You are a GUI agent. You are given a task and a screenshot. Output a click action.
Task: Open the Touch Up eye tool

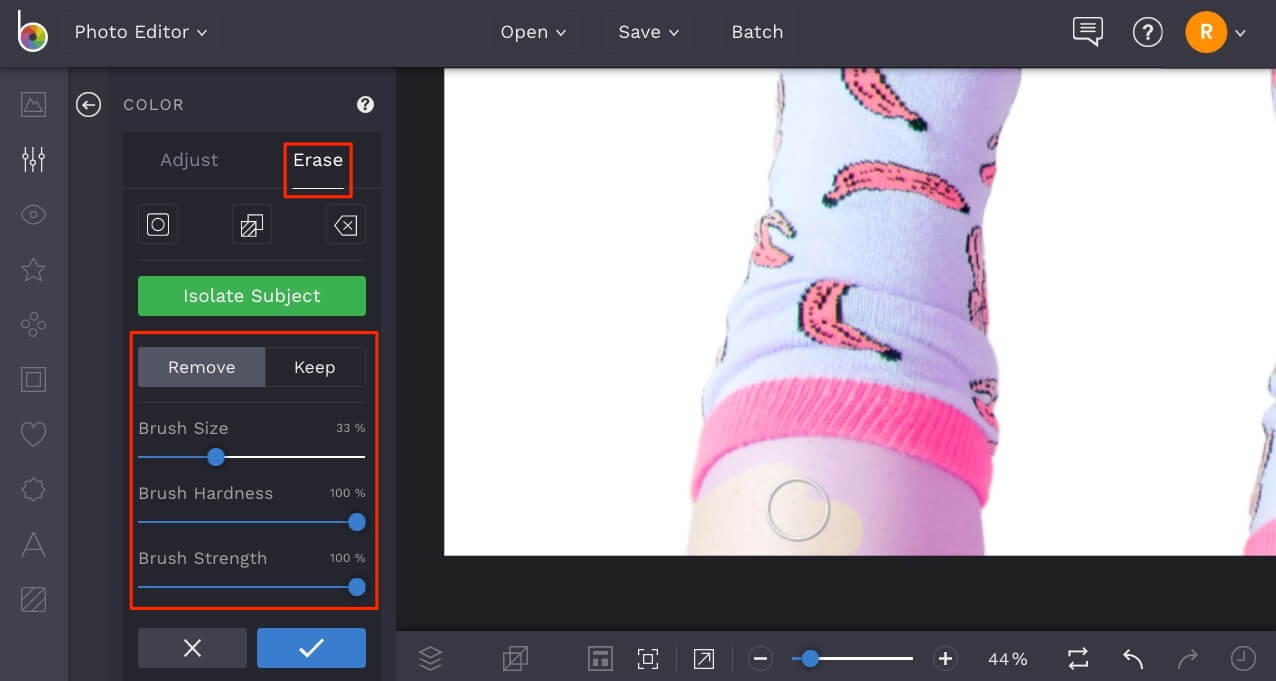pos(33,214)
